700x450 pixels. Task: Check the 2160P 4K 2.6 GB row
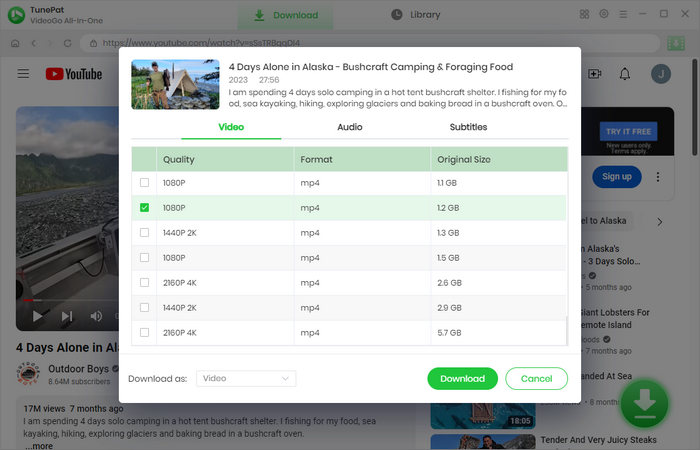point(144,283)
